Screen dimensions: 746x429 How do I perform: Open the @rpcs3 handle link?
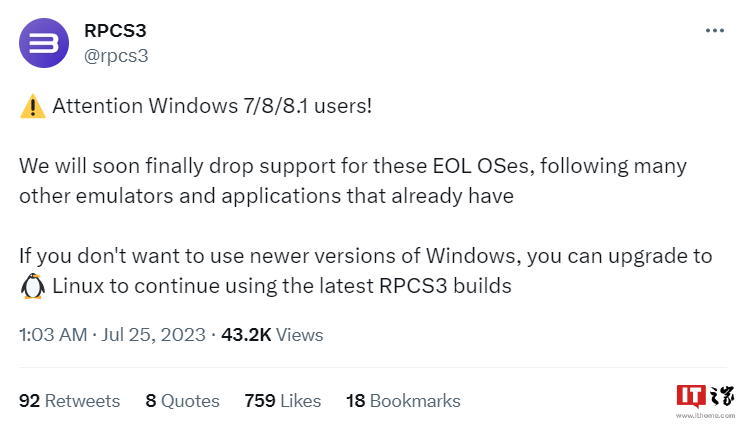coord(116,55)
